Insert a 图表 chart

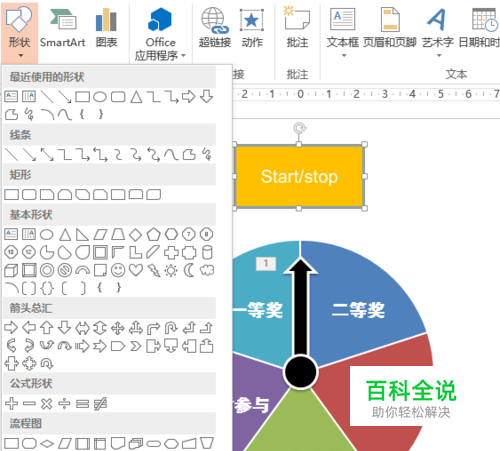click(x=106, y=29)
